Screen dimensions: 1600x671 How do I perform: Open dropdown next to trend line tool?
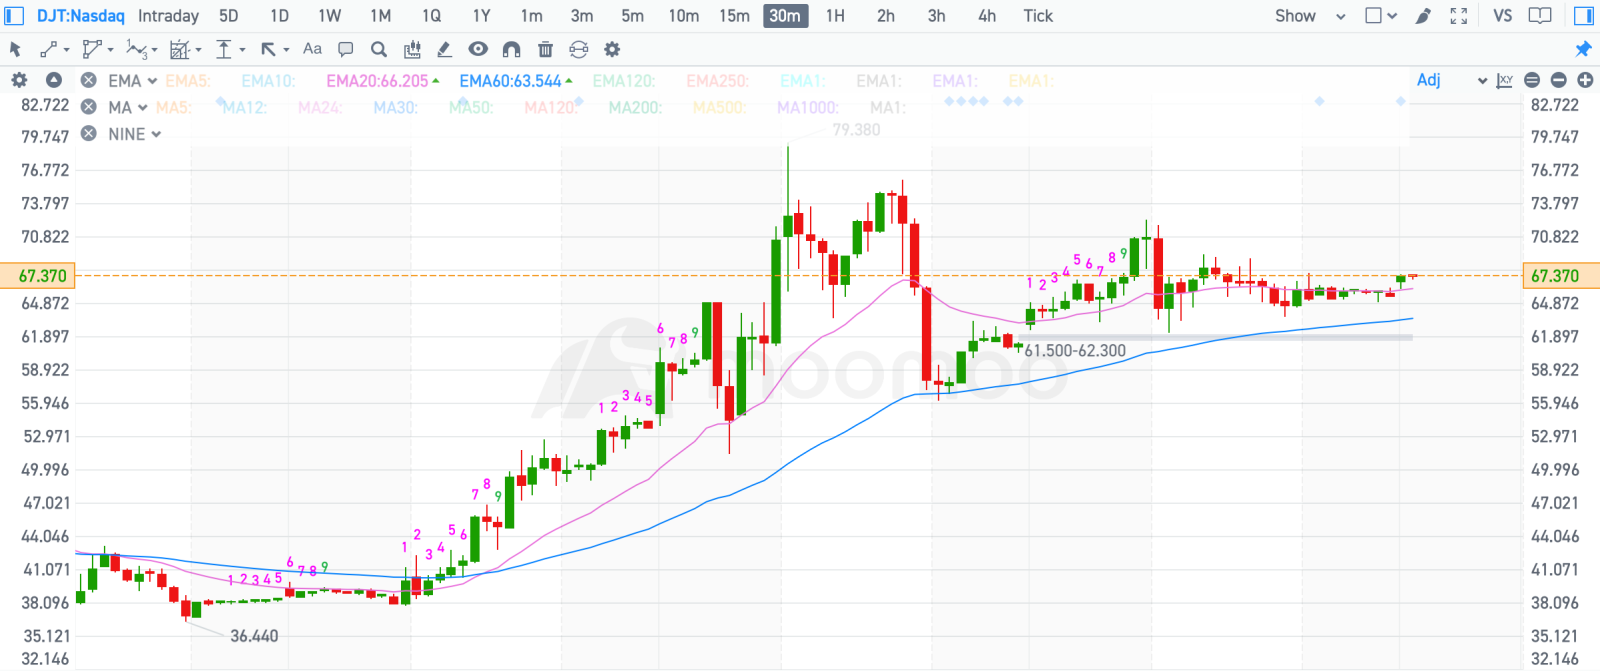point(66,50)
